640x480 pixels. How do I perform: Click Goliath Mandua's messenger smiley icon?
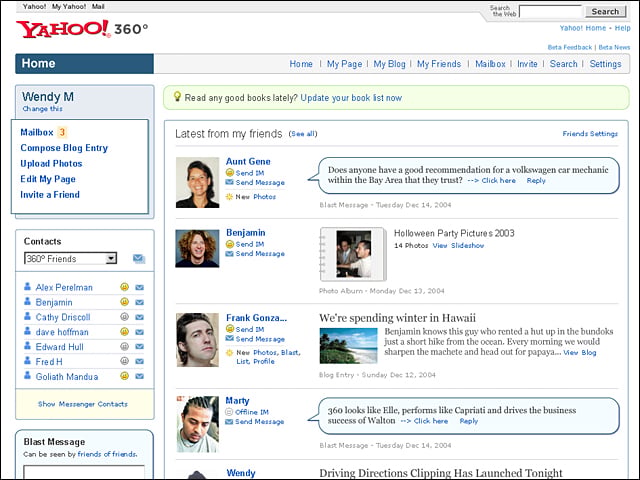pyautogui.click(x=124, y=376)
